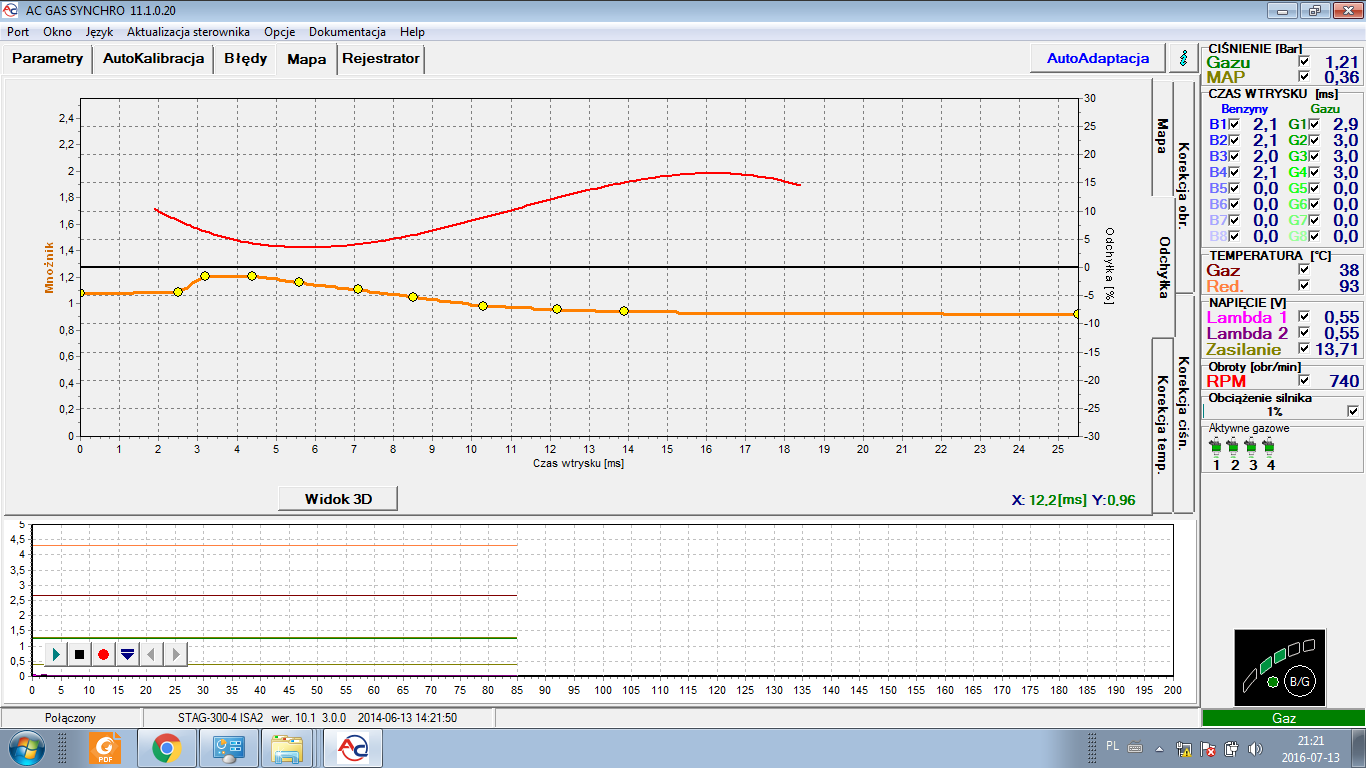This screenshot has height=768, width=1366.
Task: Switch to the Rejestrator tab
Action: click(381, 58)
